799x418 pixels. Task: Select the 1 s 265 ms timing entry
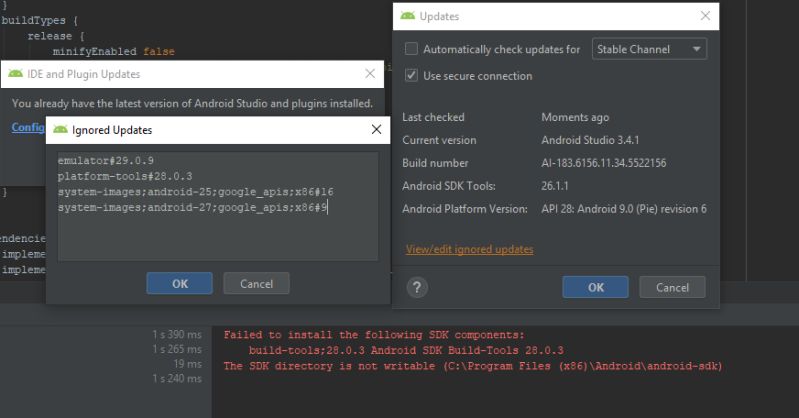click(177, 349)
